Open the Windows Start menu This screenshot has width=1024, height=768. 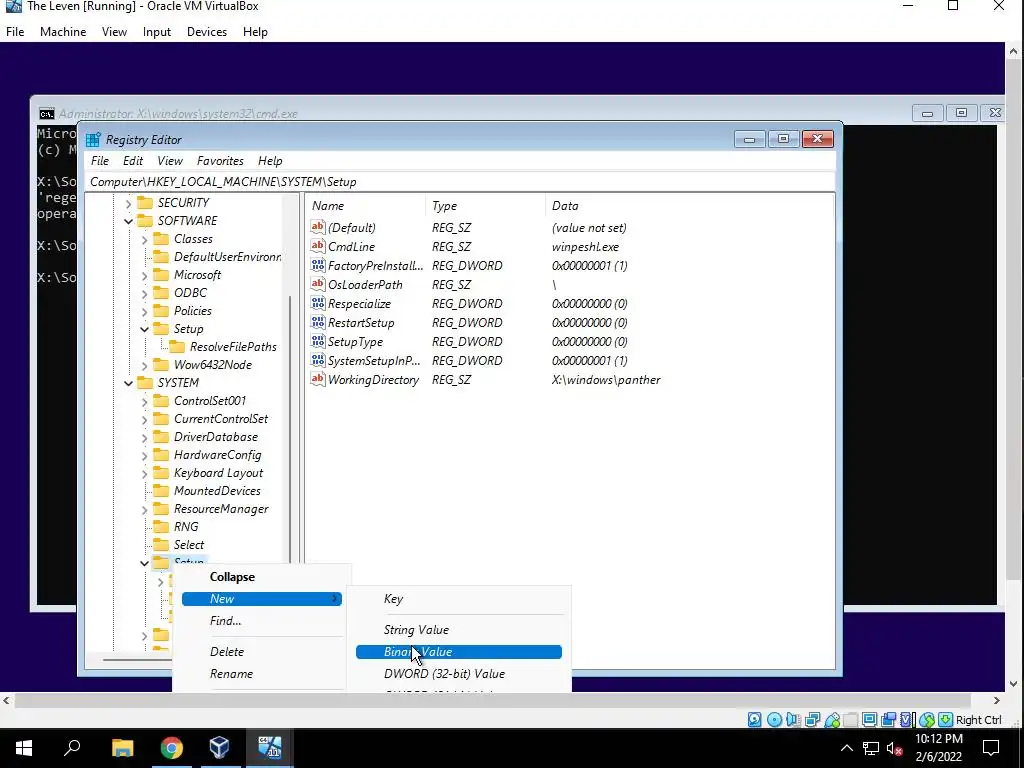click(x=24, y=748)
